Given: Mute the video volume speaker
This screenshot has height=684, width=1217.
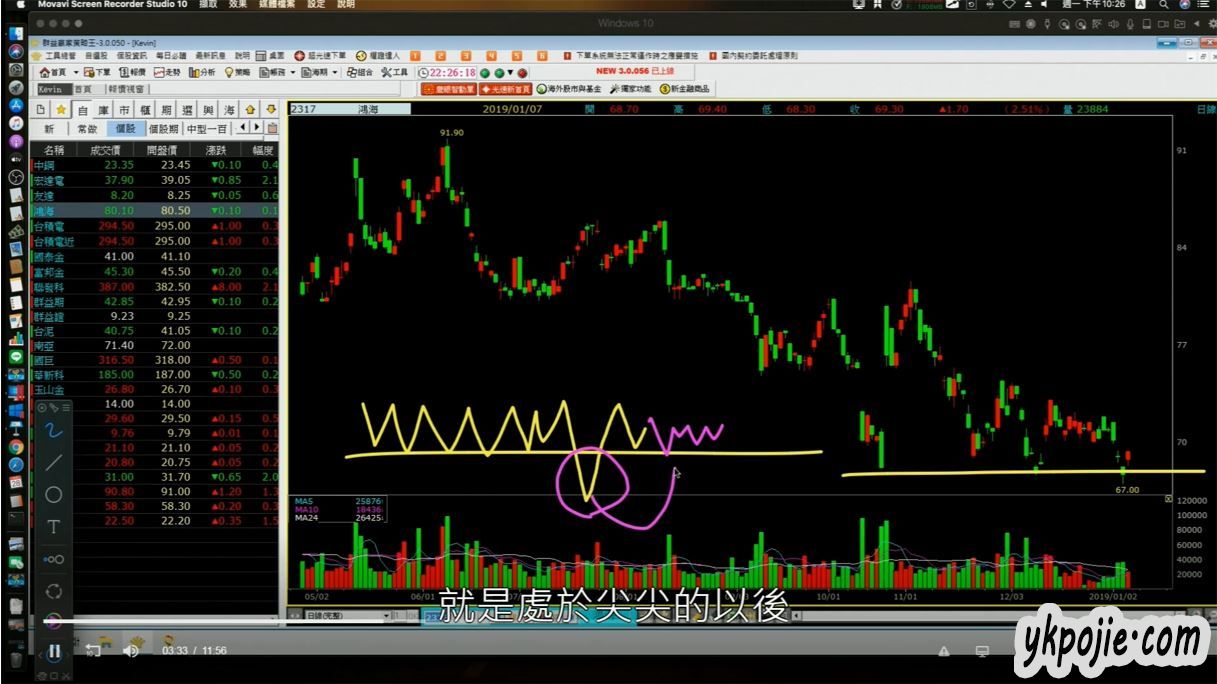Looking at the screenshot, I should coord(130,651).
